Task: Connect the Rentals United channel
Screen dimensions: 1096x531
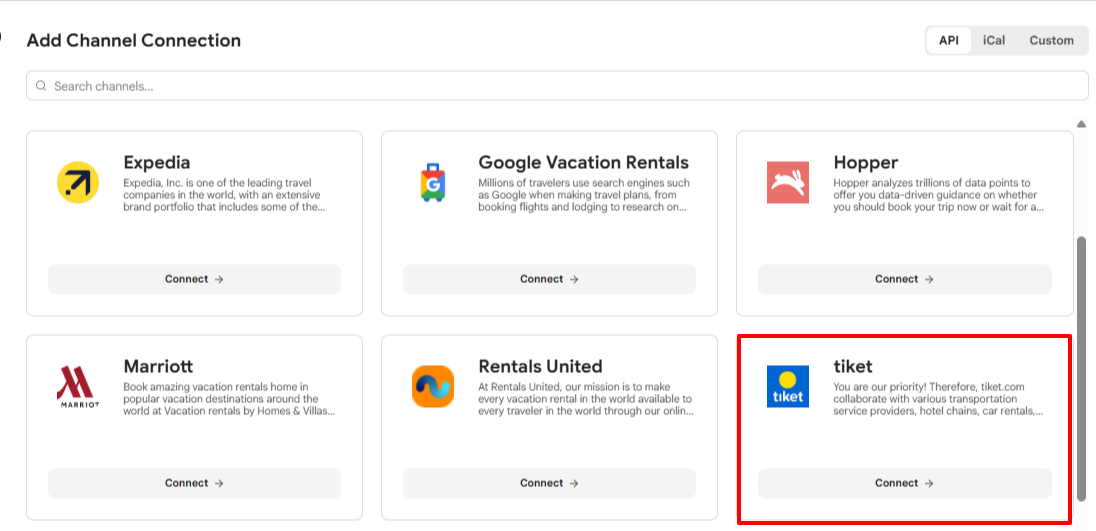Action: click(549, 483)
